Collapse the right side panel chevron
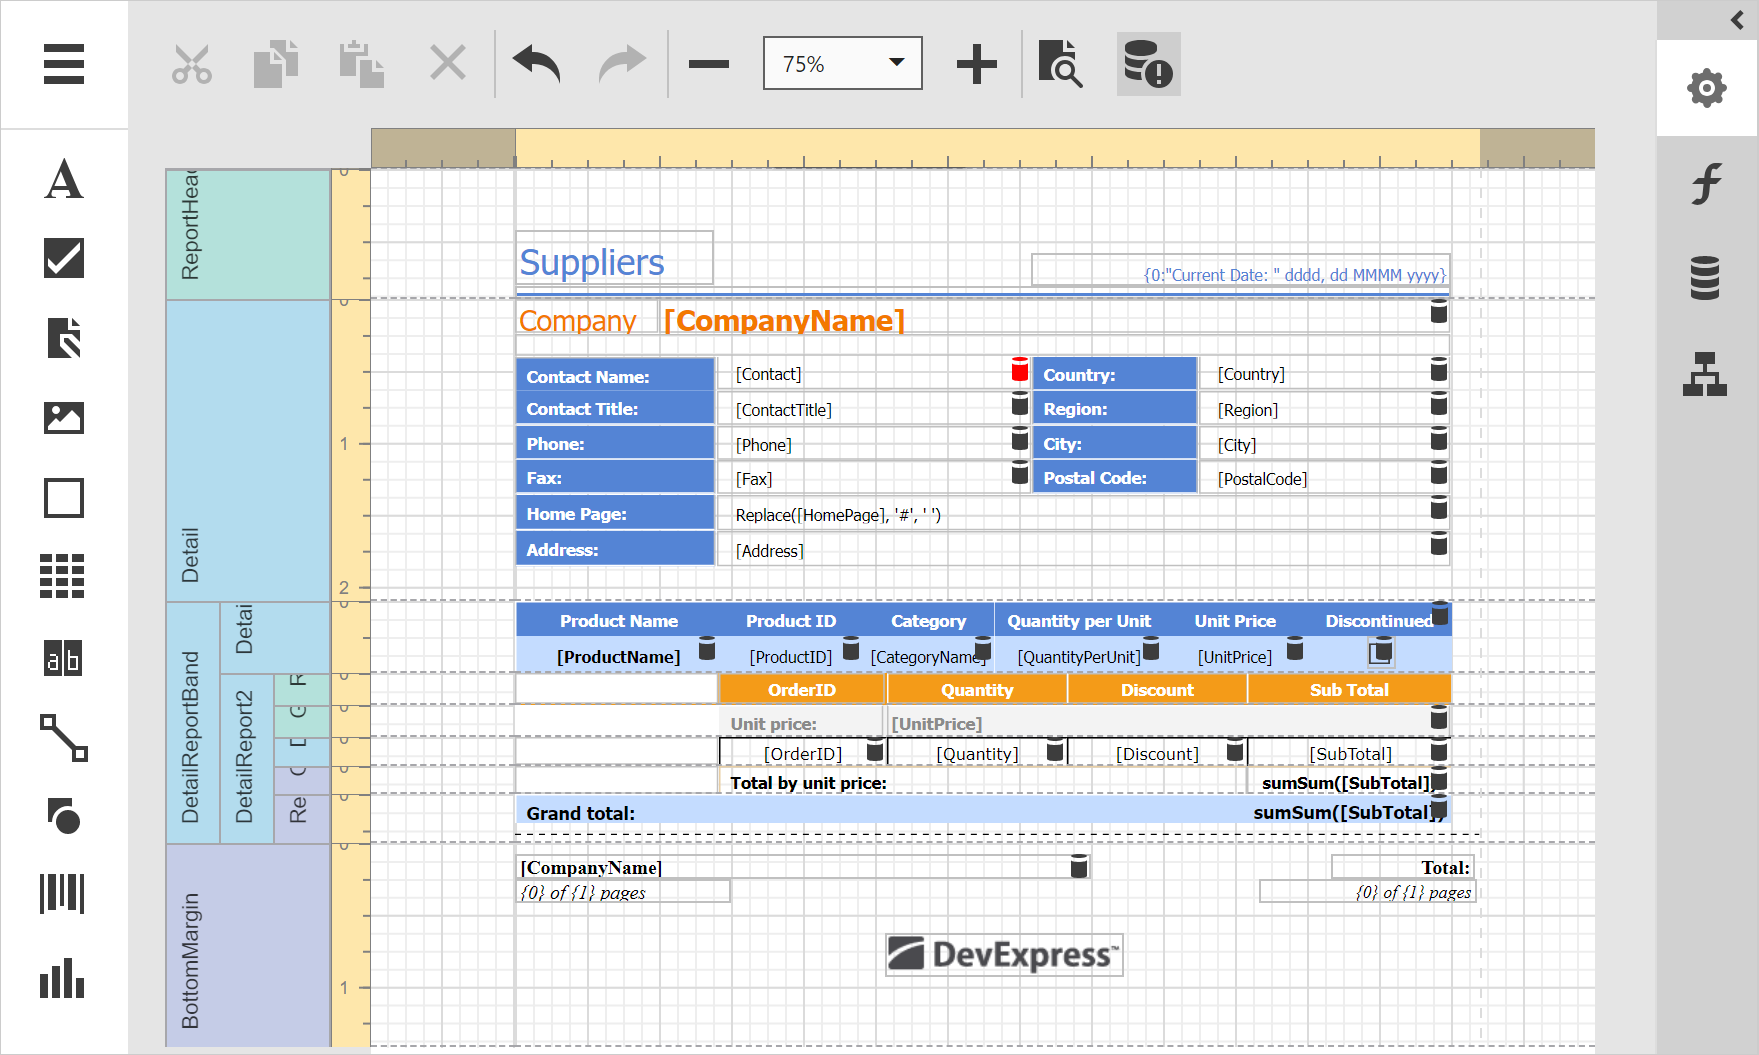This screenshot has height=1055, width=1759. click(1737, 20)
